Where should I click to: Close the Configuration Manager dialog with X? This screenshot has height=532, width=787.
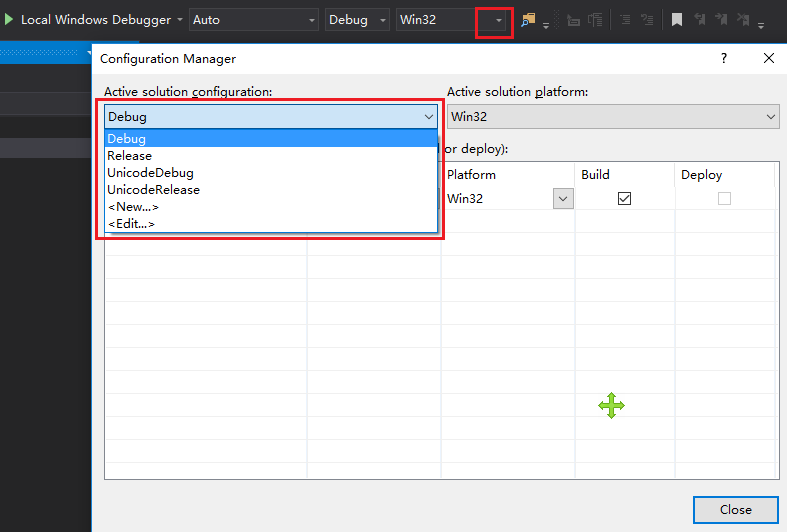tap(768, 58)
